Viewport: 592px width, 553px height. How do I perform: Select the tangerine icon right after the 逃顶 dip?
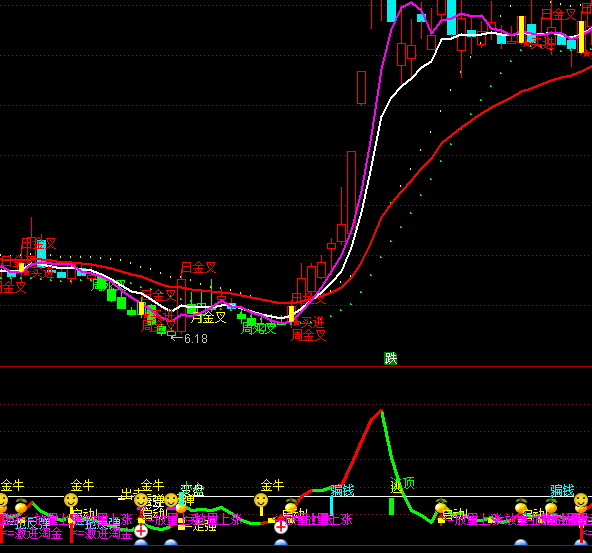pos(441,506)
